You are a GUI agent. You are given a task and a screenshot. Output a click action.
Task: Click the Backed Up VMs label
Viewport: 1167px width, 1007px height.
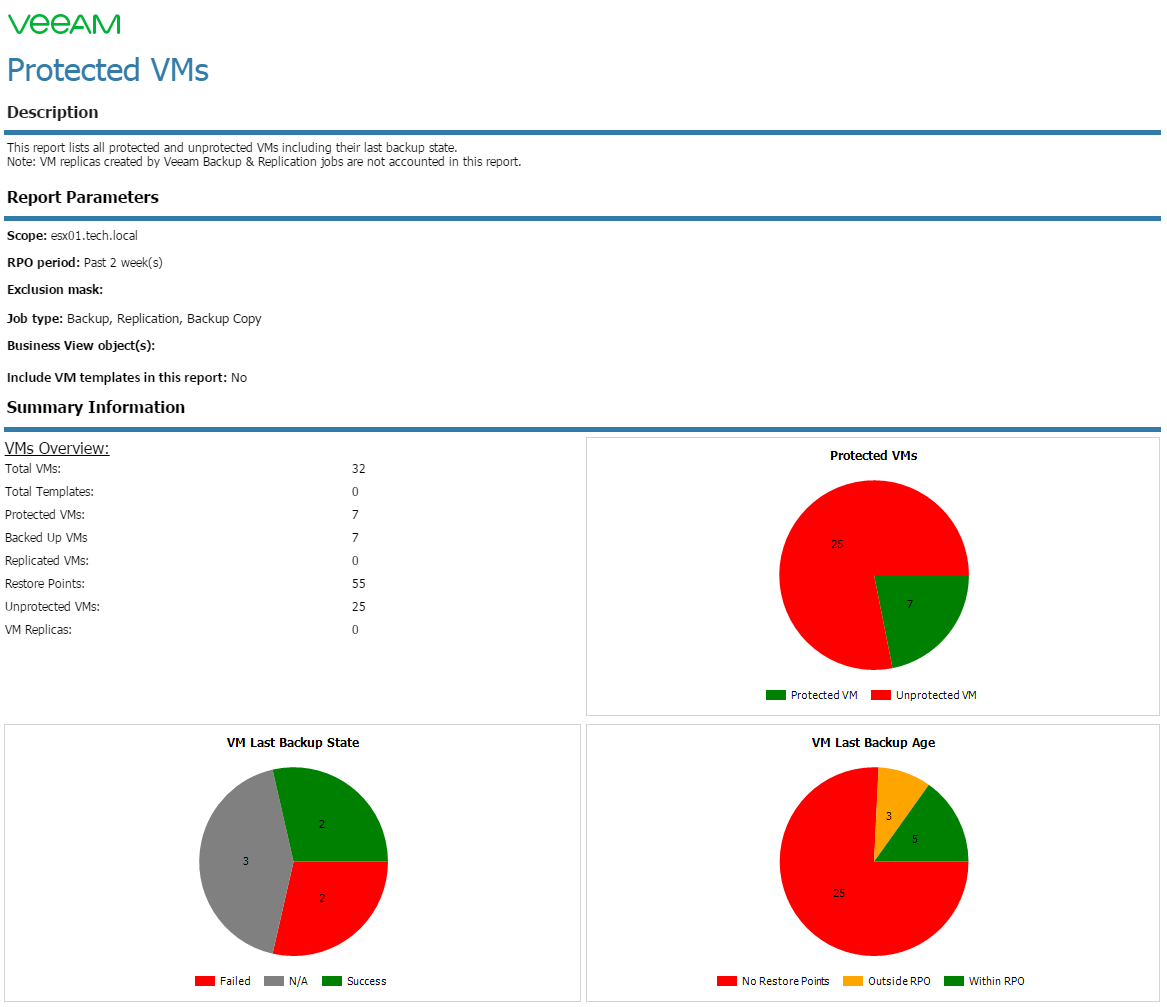46,538
